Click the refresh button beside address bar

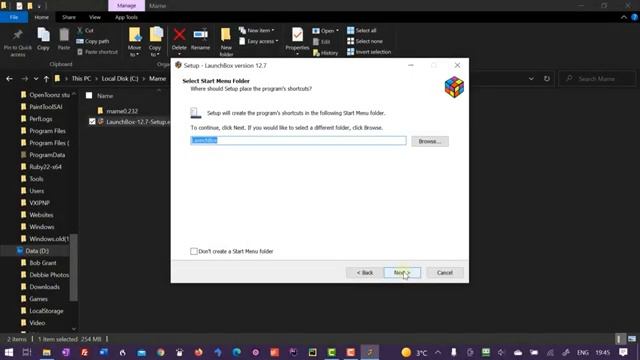[x=547, y=78]
